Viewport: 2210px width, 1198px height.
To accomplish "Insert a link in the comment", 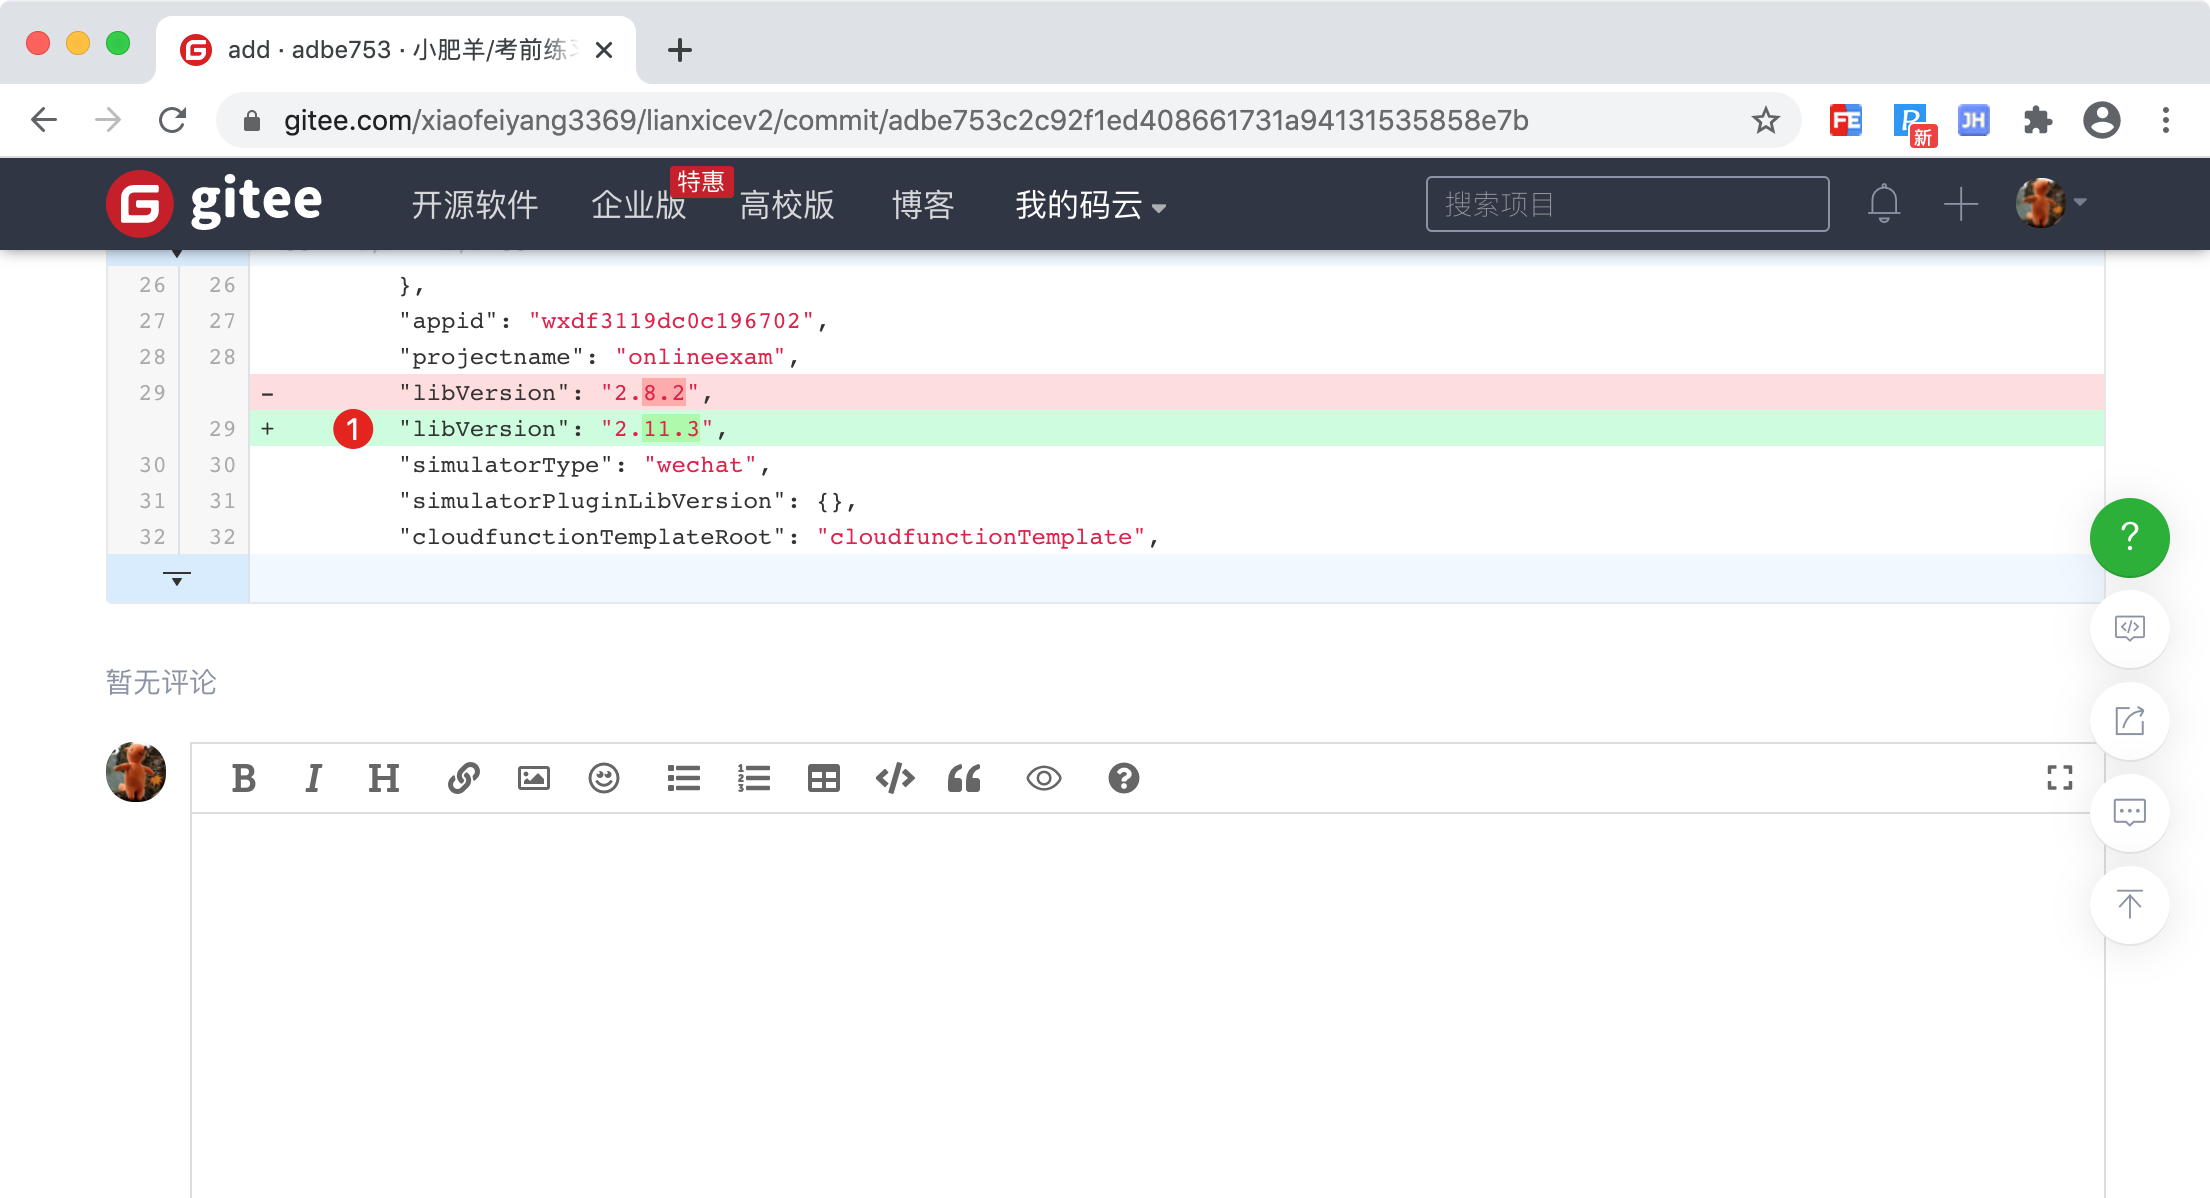I will click(463, 778).
